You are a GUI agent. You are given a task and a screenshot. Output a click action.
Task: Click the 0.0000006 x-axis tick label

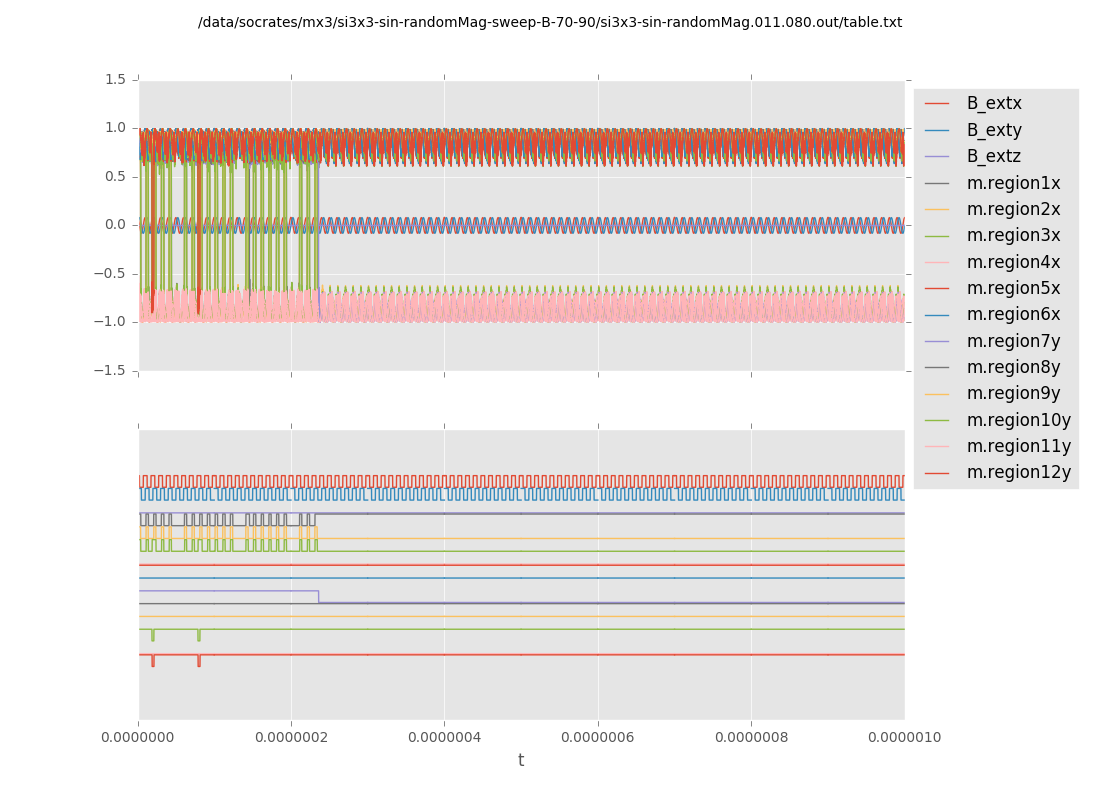pos(598,738)
